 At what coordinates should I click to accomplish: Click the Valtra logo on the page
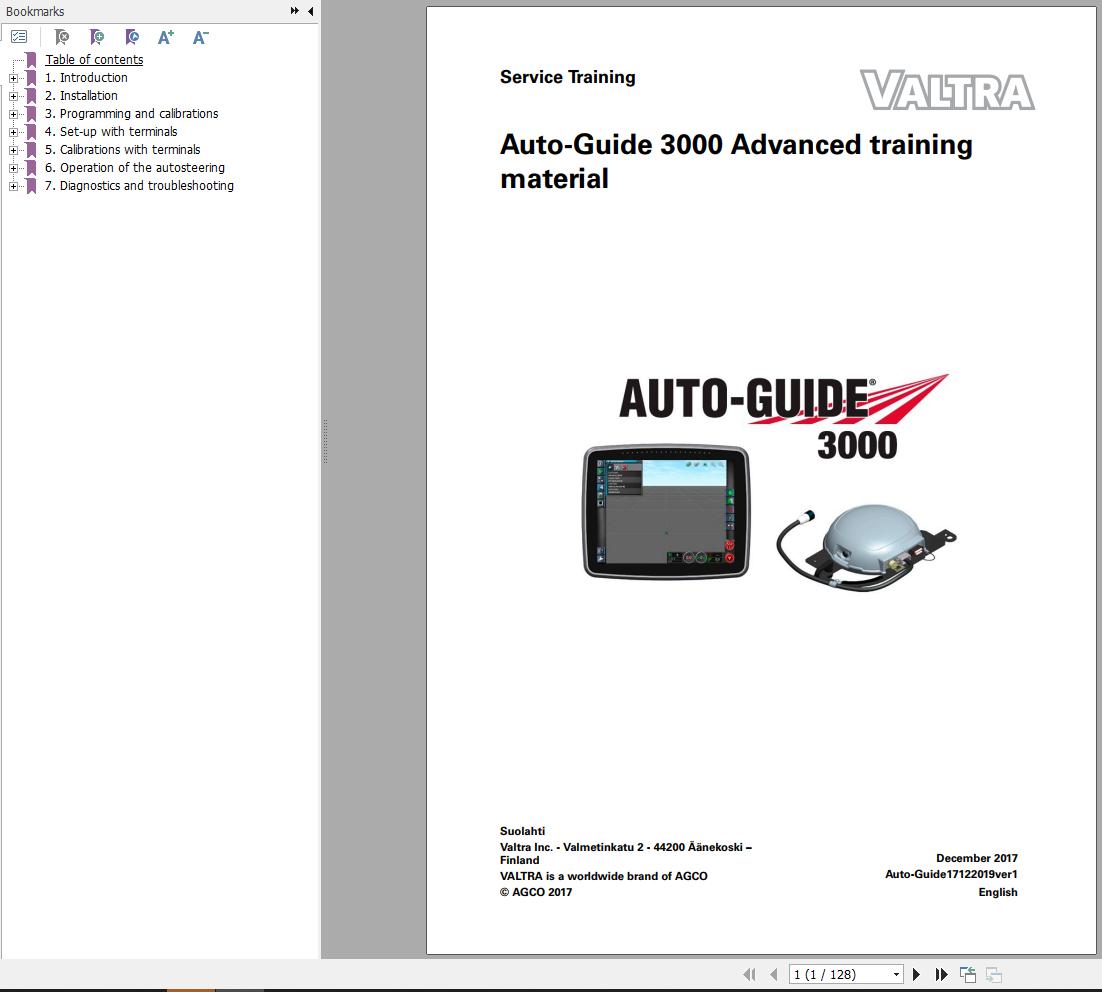point(947,90)
